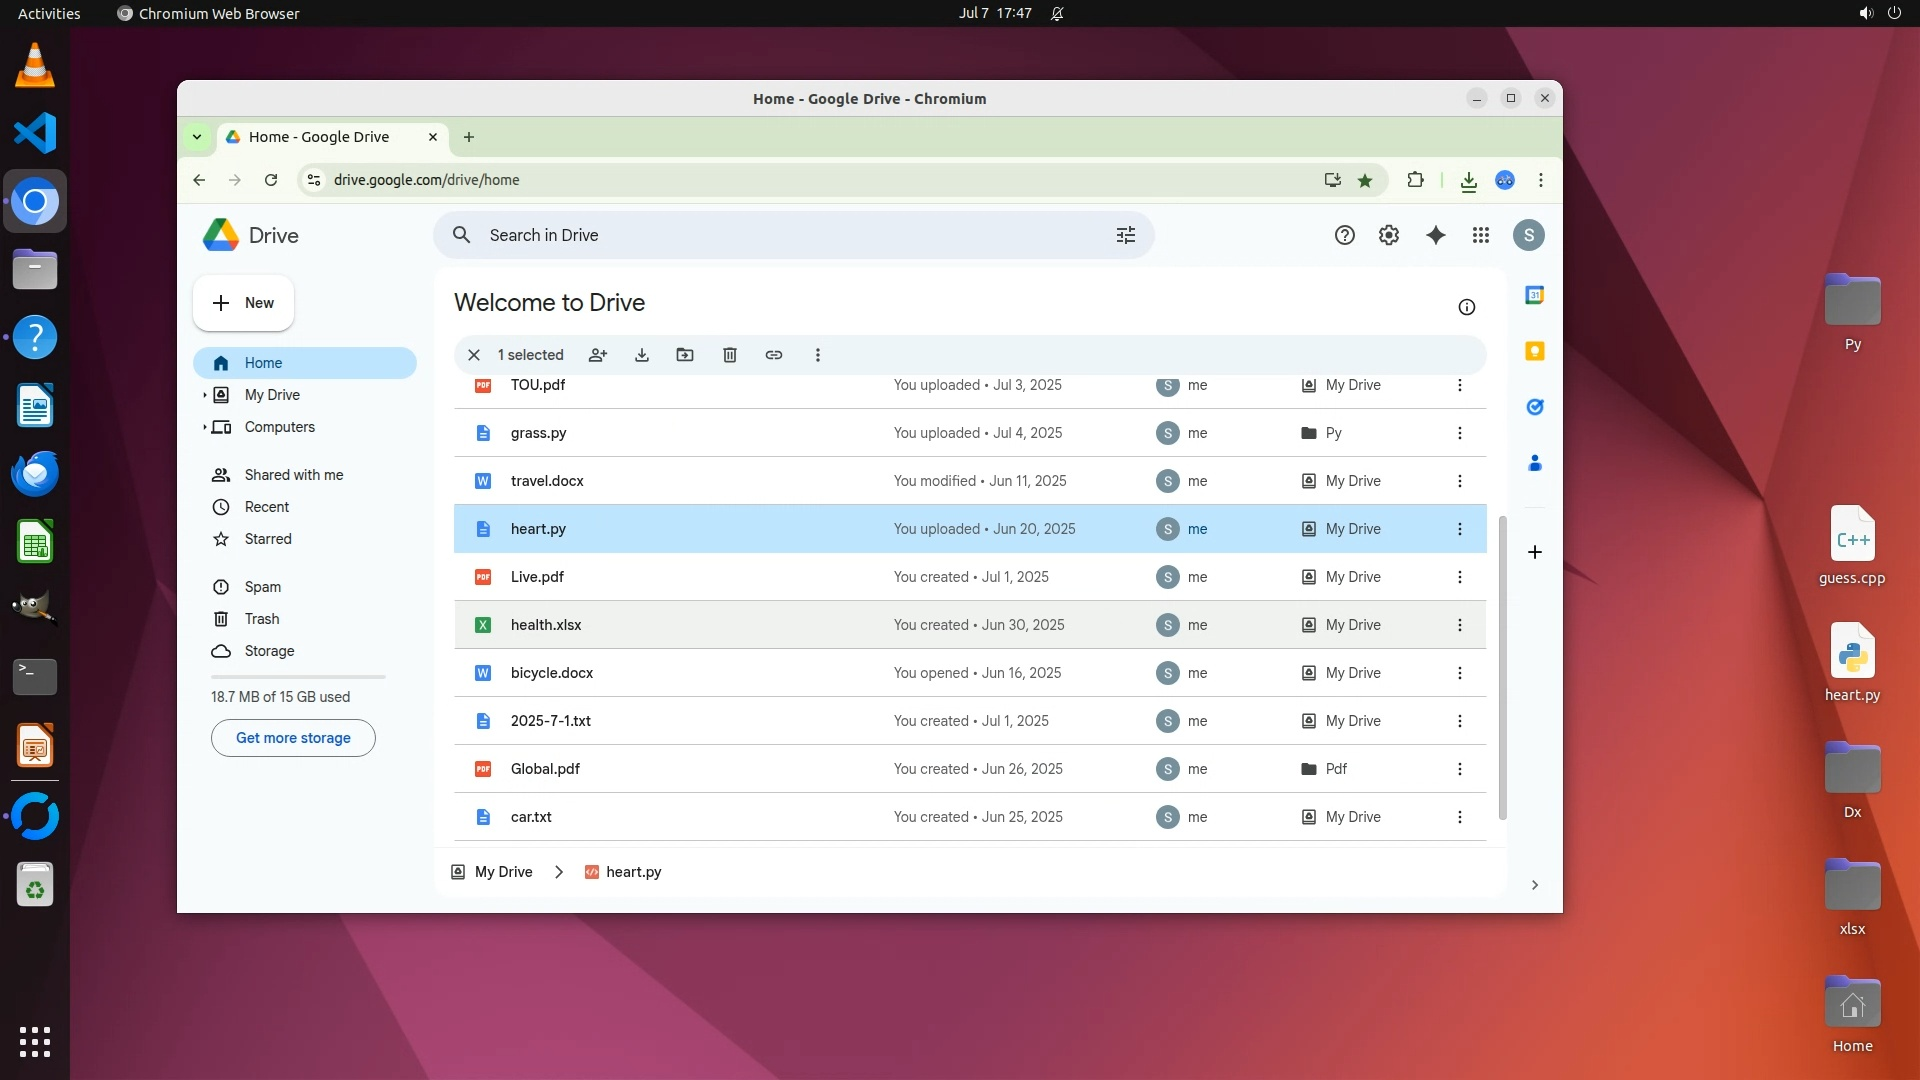
Task: Show the view details info icon
Action: tap(1467, 307)
